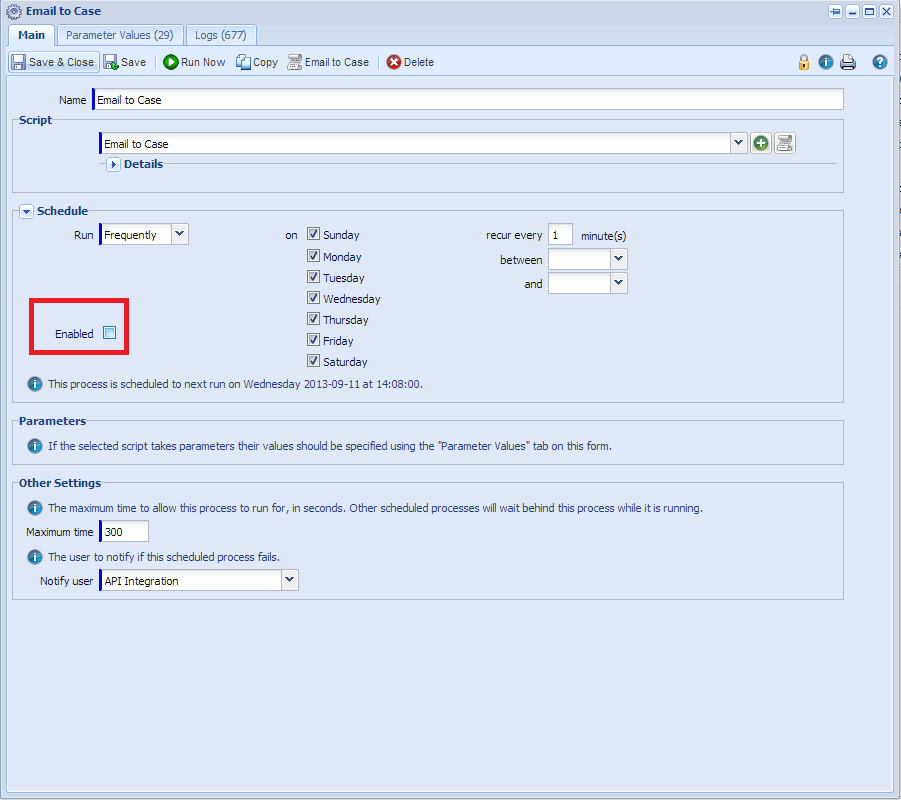The height and width of the screenshot is (800, 901).
Task: Click the printer icon
Action: [x=848, y=62]
